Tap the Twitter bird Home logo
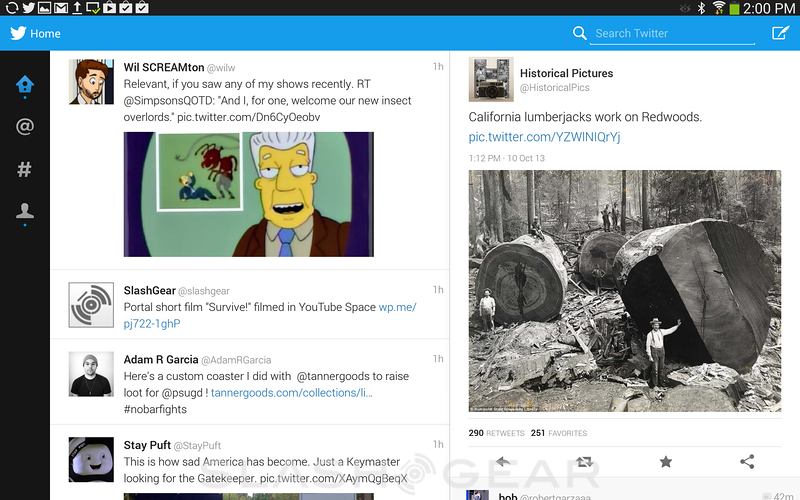The width and height of the screenshot is (800, 500). 18,33
